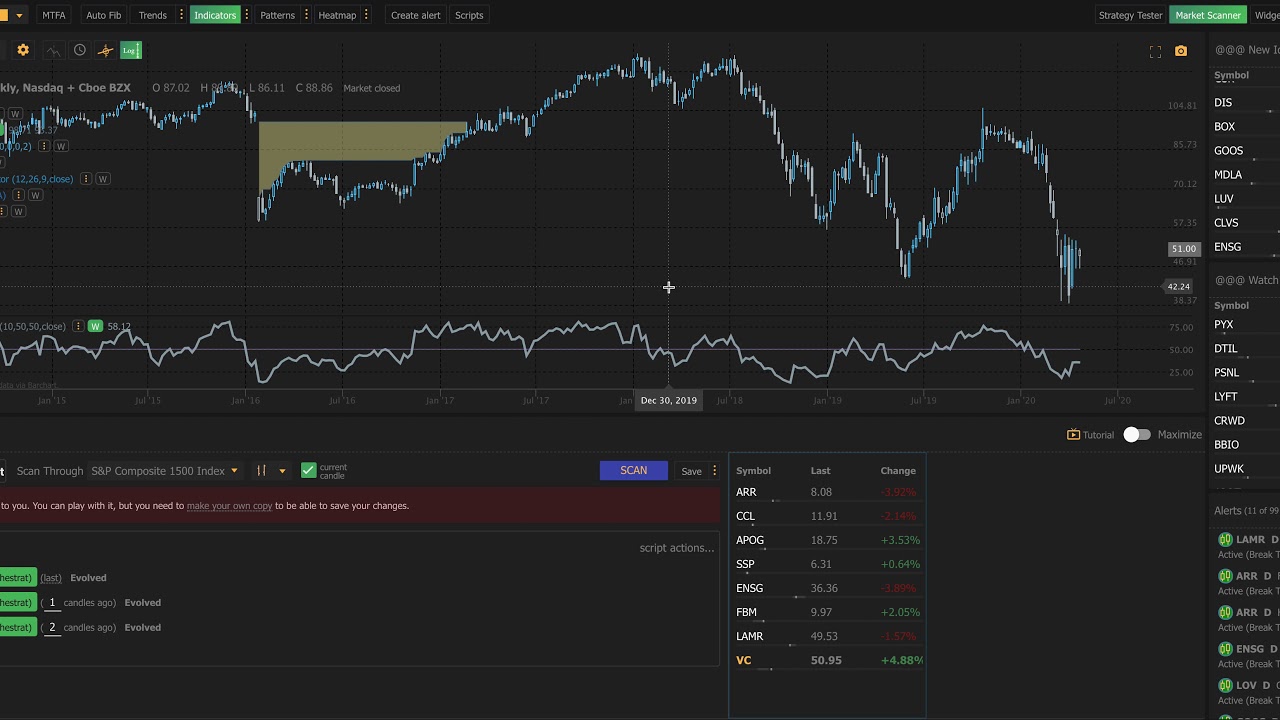
Task: Select APOG in scan results
Action: pyautogui.click(x=828, y=540)
